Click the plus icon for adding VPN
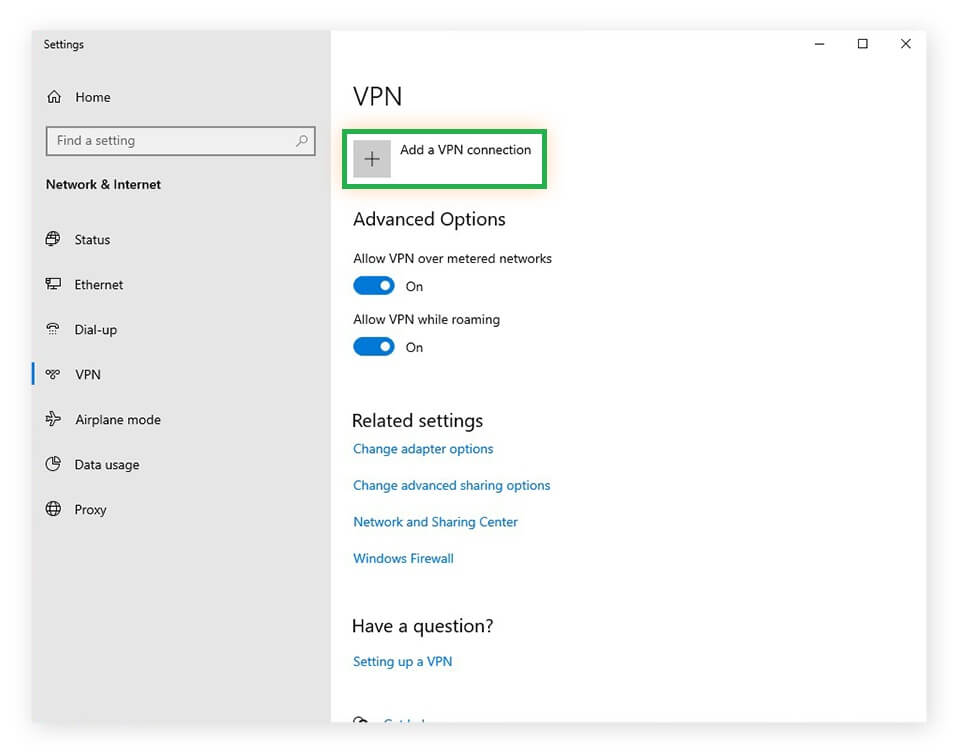This screenshot has height=752, width=960. point(371,158)
